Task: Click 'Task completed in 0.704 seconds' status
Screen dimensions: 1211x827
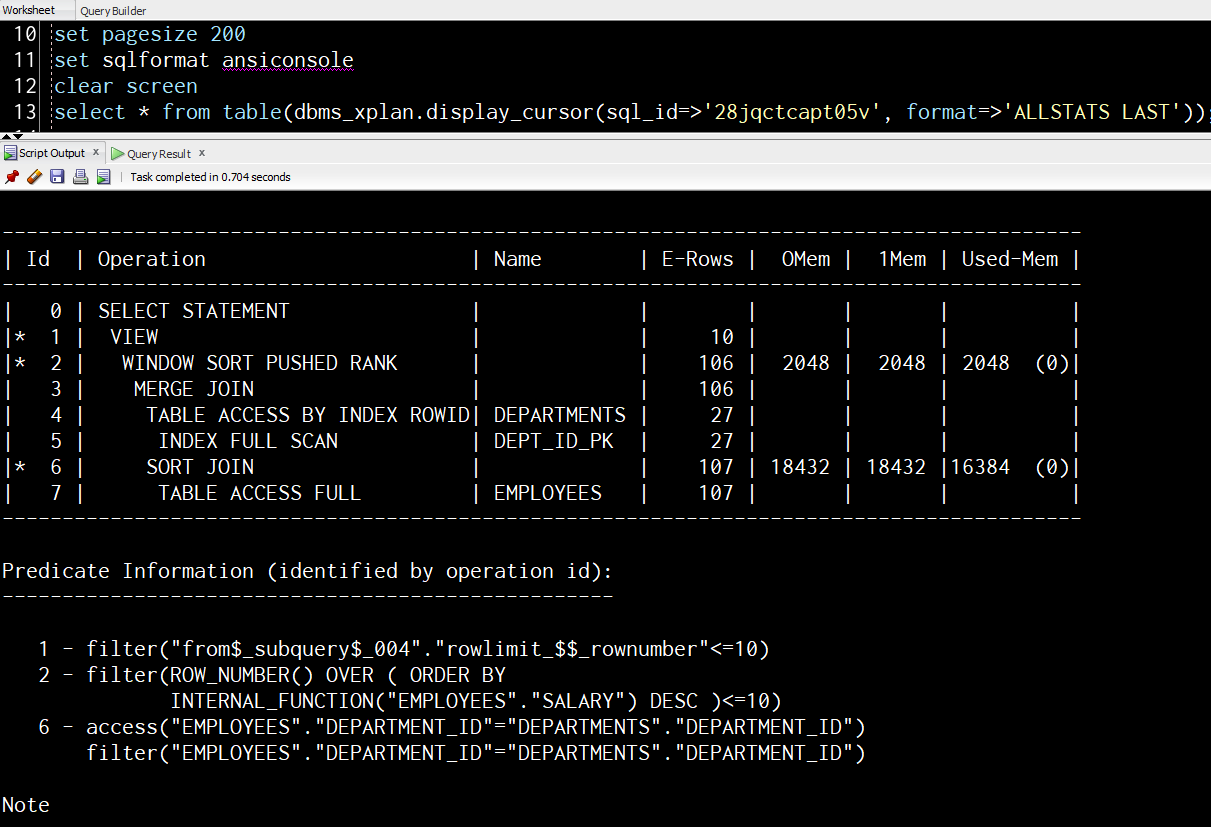Action: click(x=211, y=177)
